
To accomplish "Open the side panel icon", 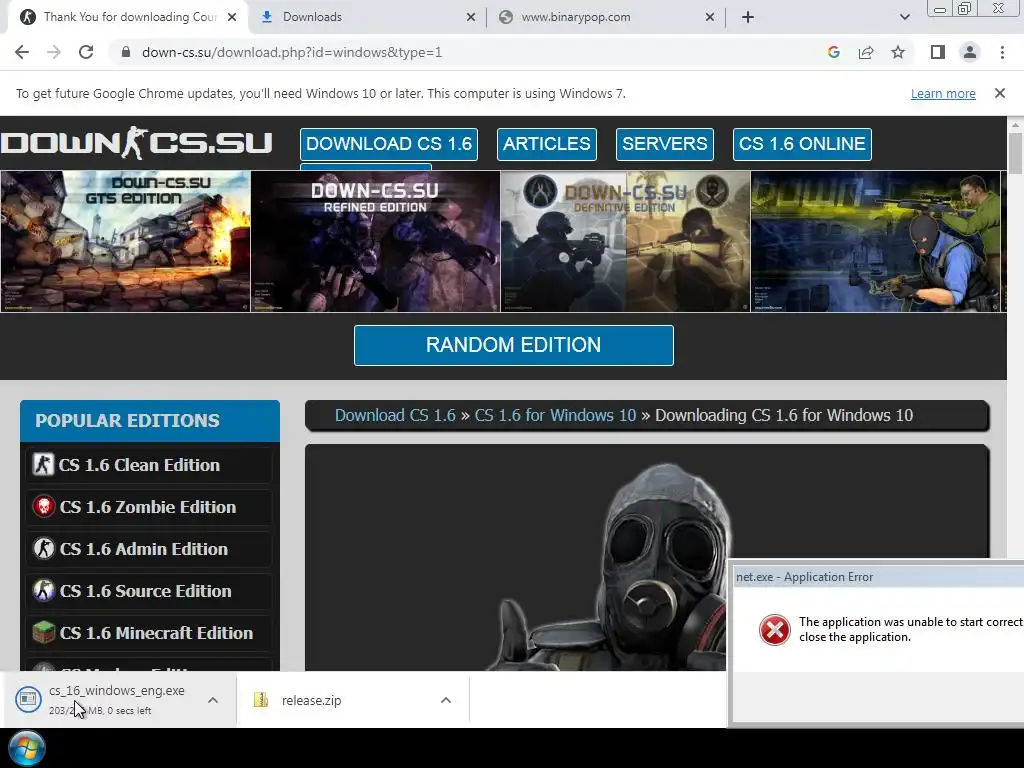I will (938, 52).
